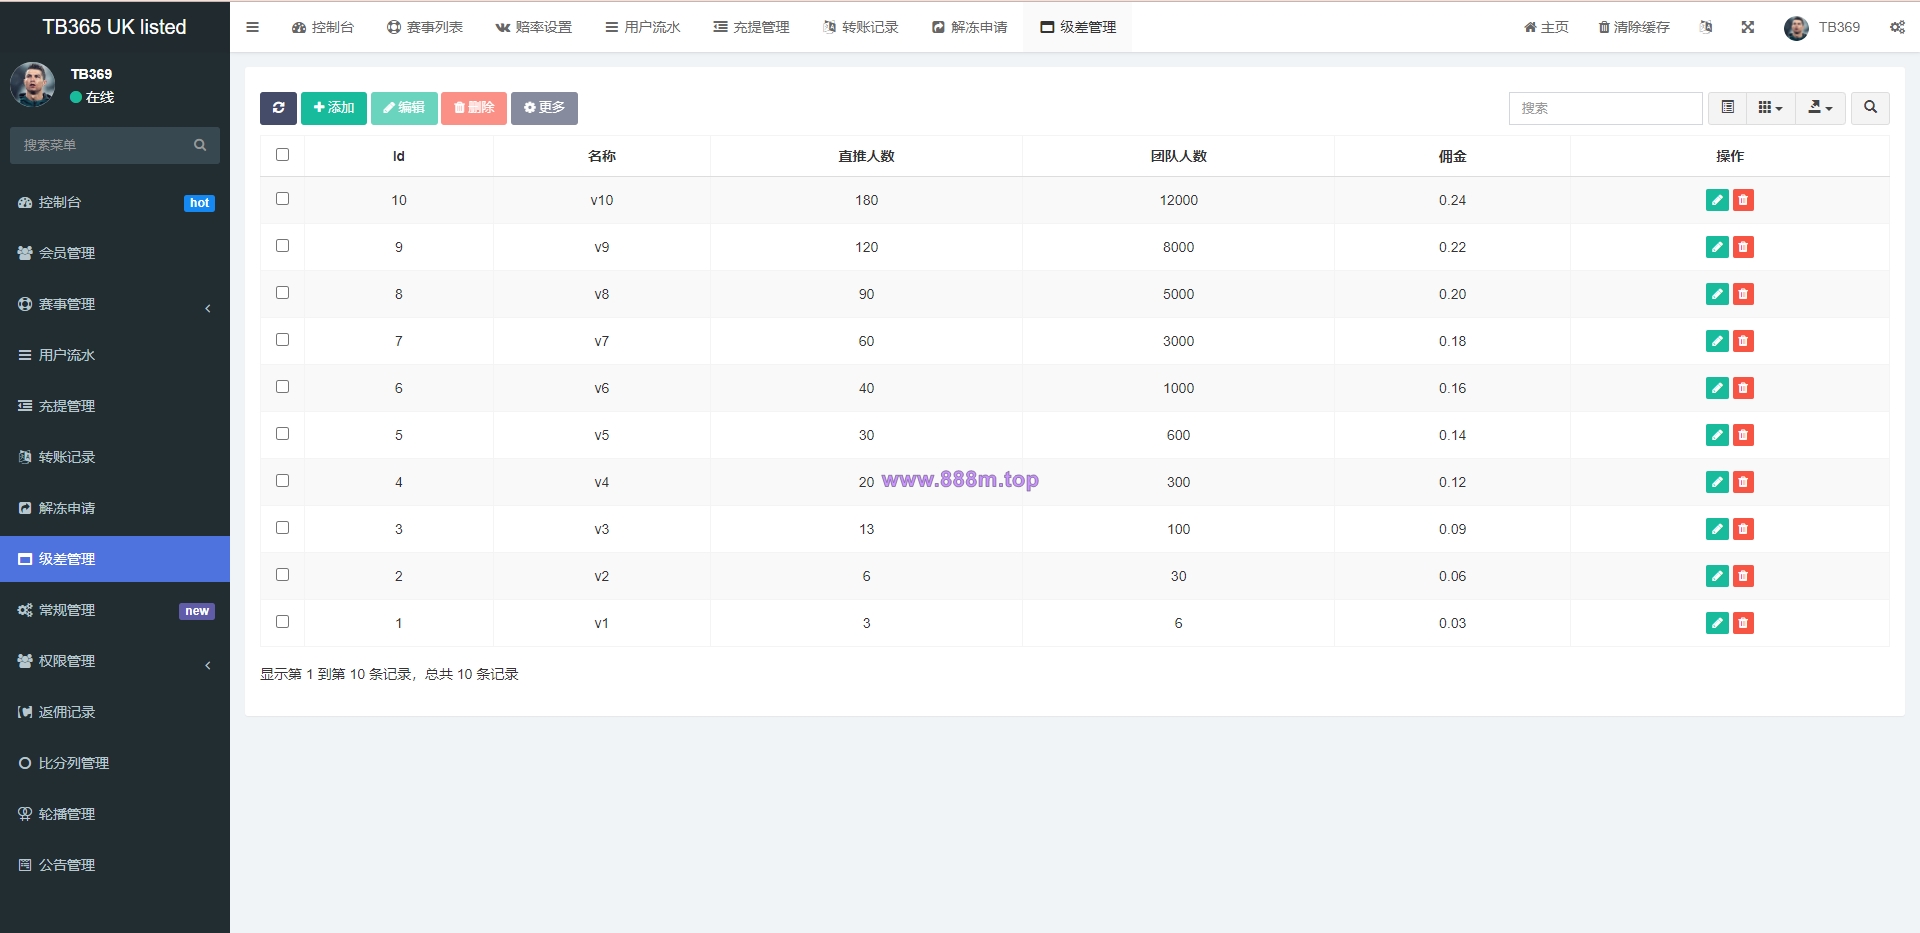1920x933 pixels.
Task: Click the magnifier in the sidebar menu search
Action: [200, 145]
